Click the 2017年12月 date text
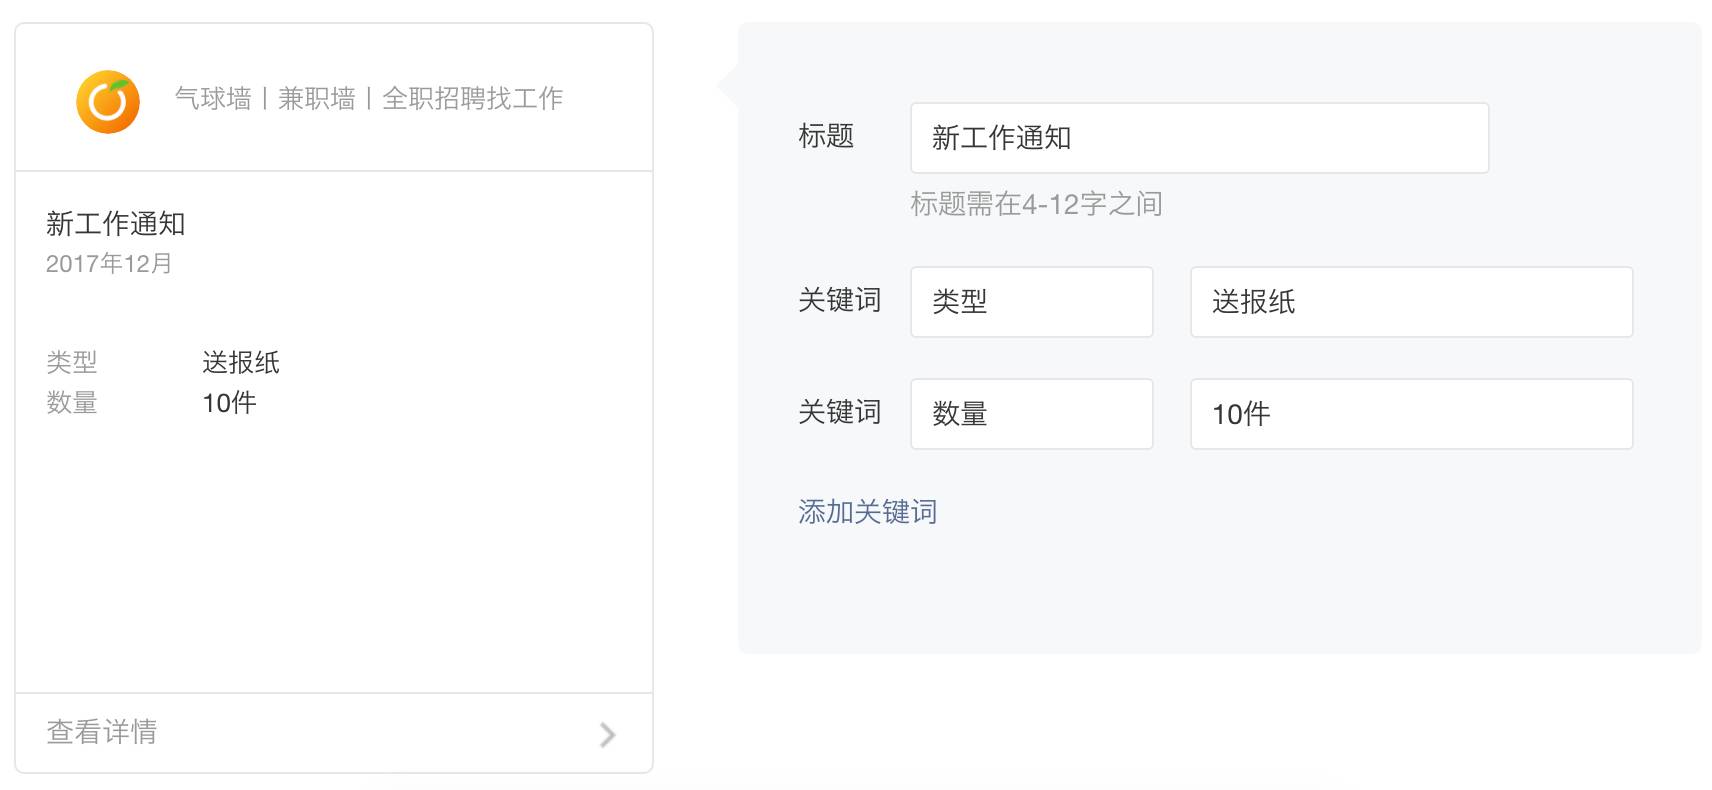 [109, 263]
